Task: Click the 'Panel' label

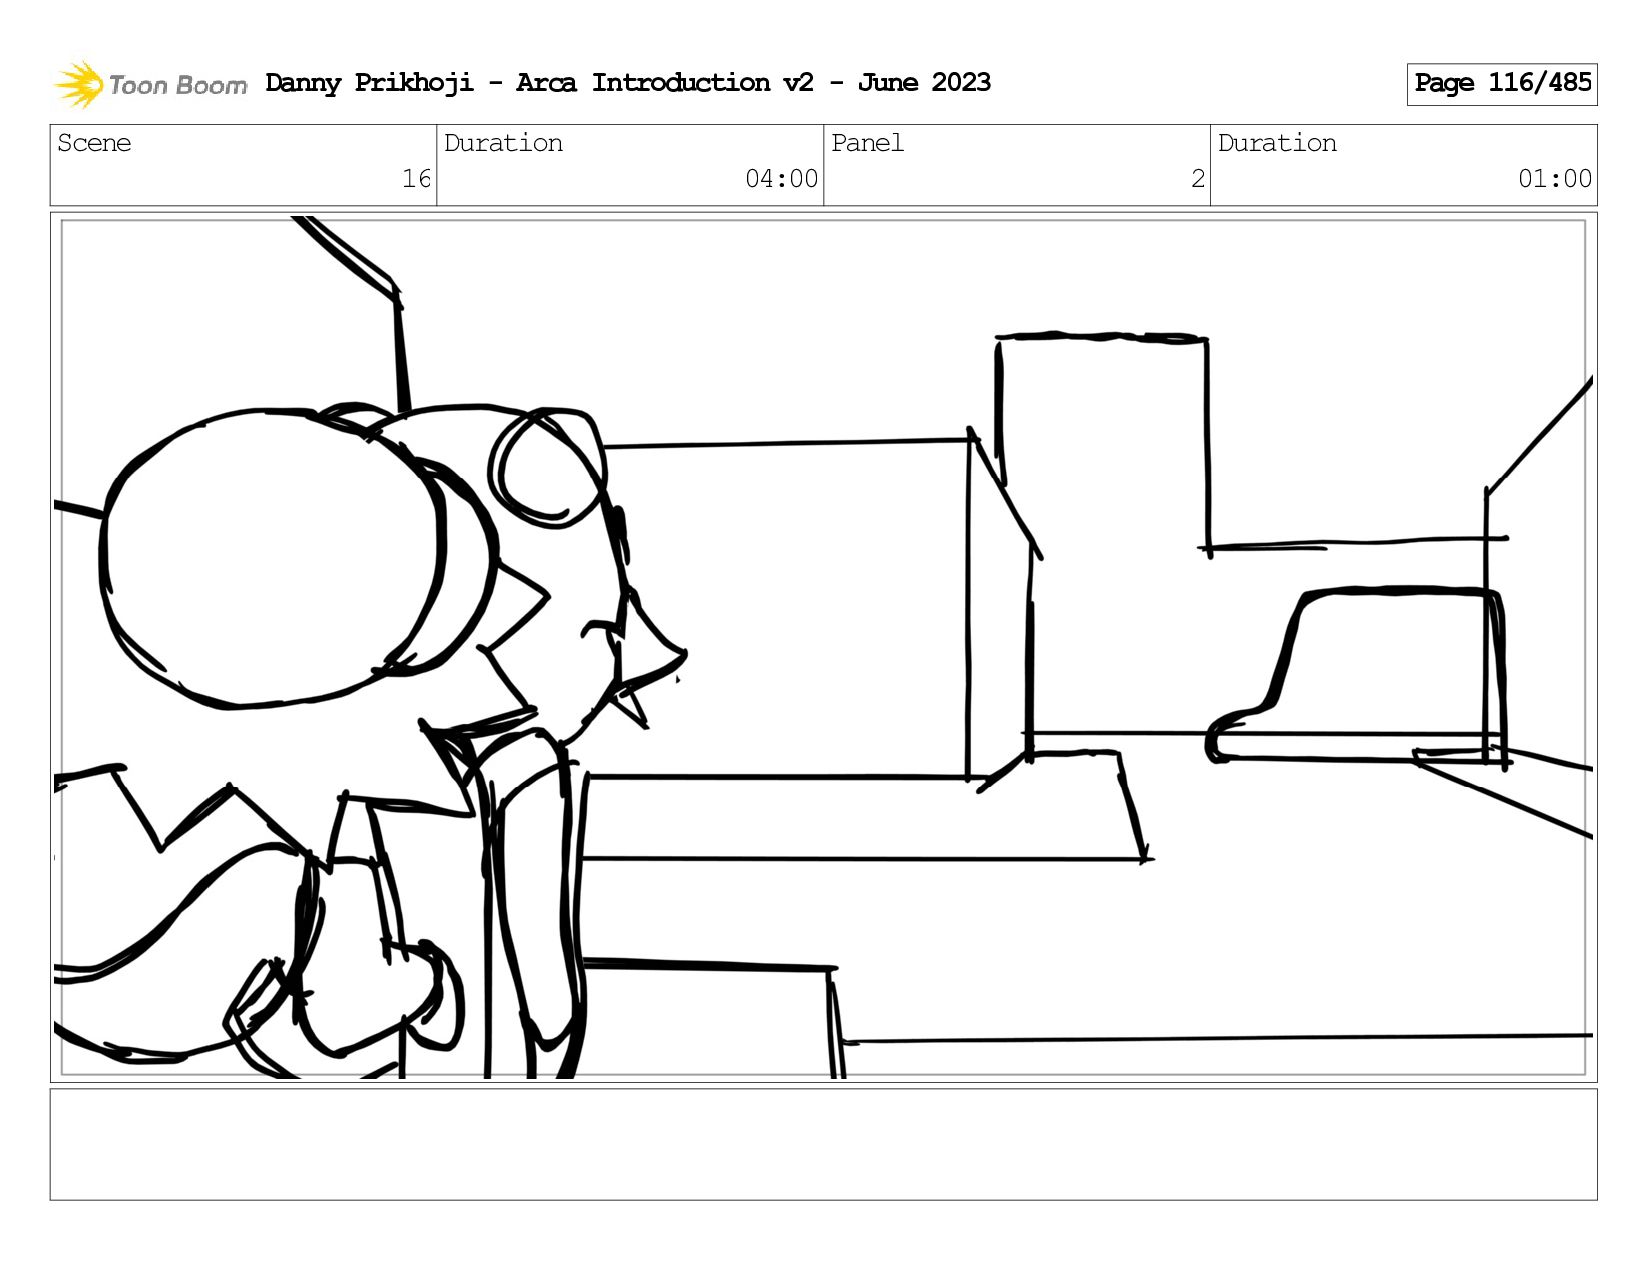Action: (x=867, y=143)
